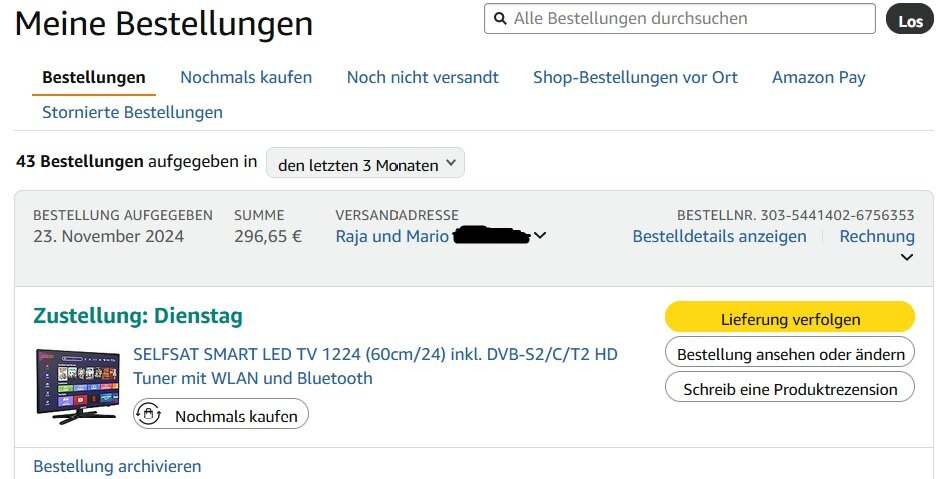Open the SELFSAT TV product thumbnail
Viewport: 937px width, 479px height.
pos(78,386)
